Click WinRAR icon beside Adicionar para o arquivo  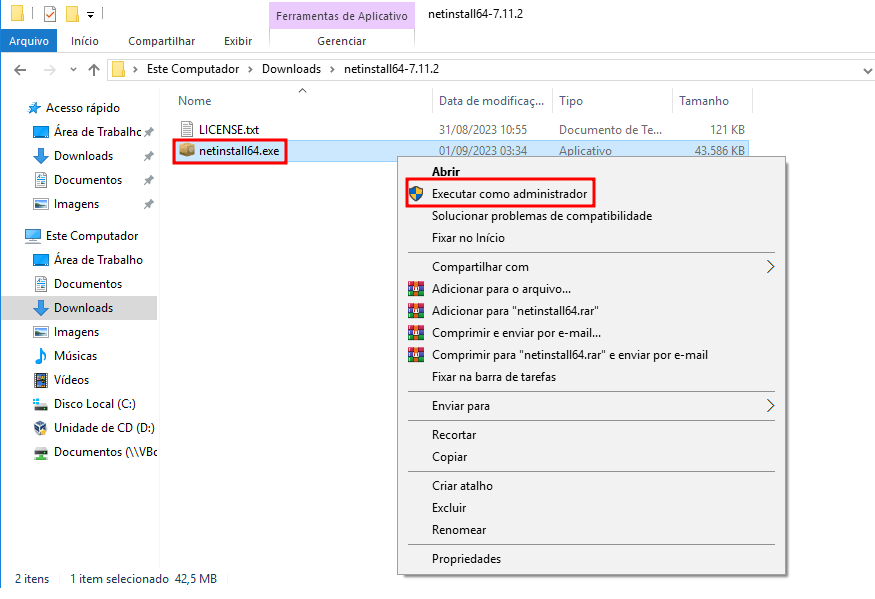coord(417,289)
